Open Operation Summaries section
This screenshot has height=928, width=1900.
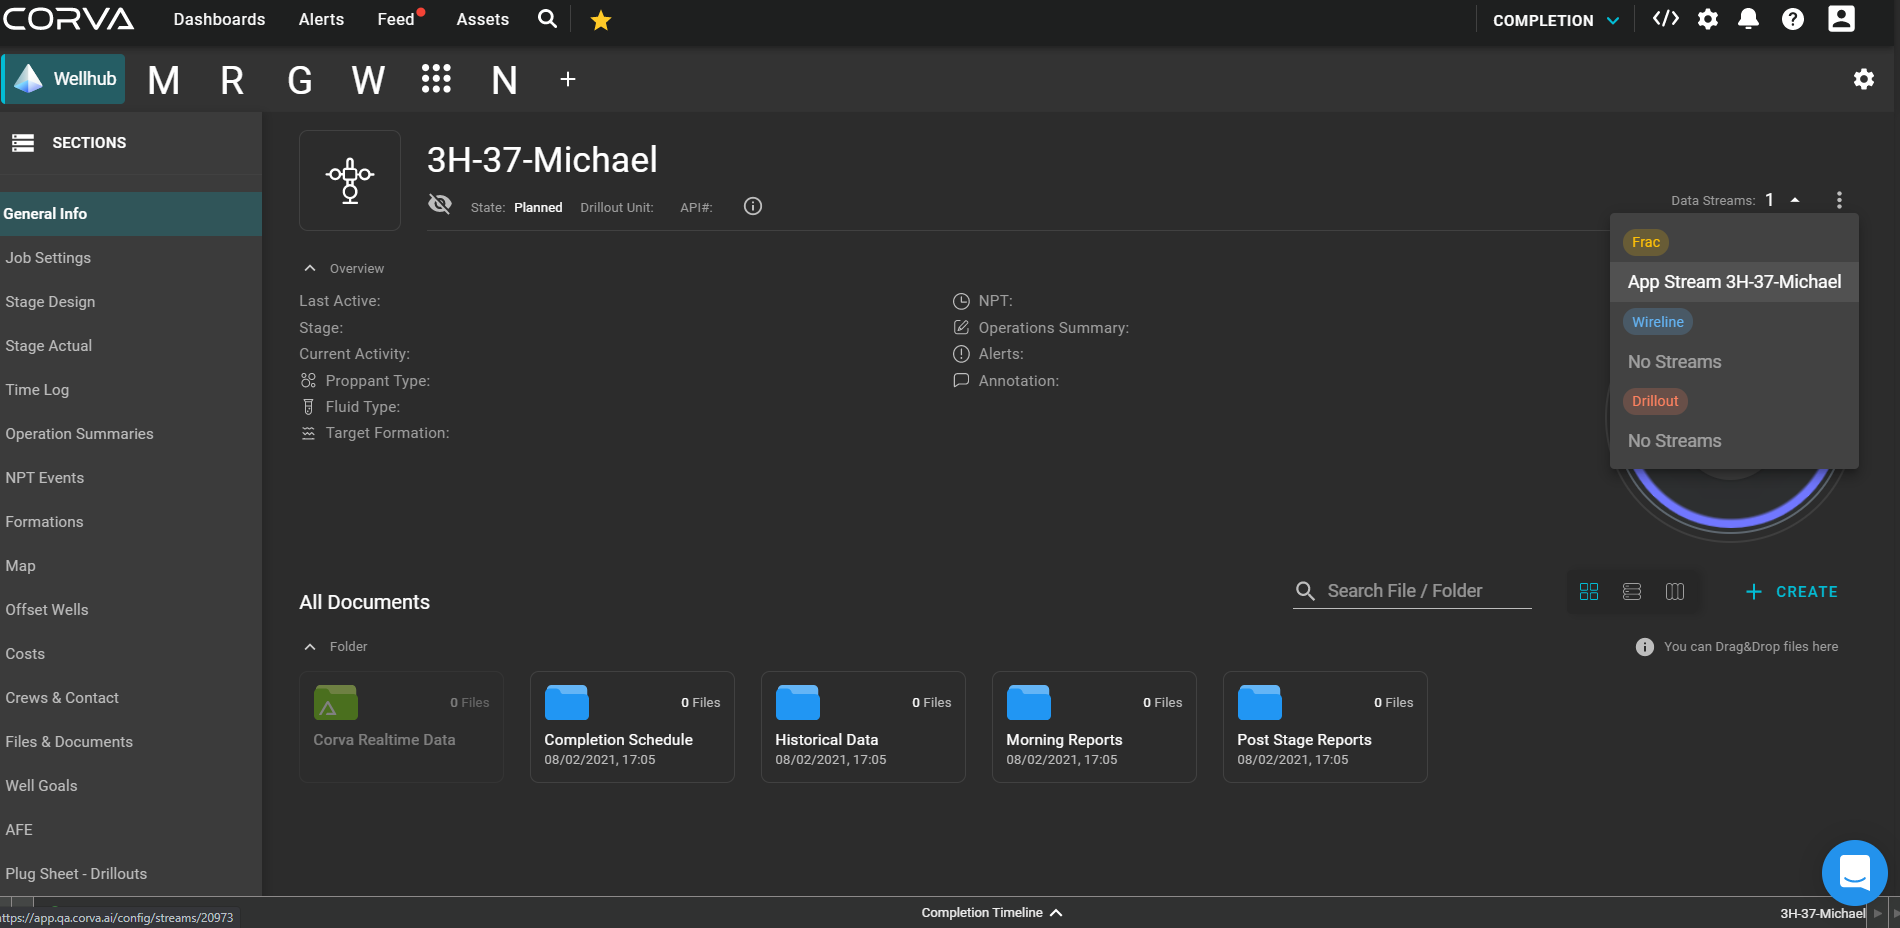tap(131, 434)
